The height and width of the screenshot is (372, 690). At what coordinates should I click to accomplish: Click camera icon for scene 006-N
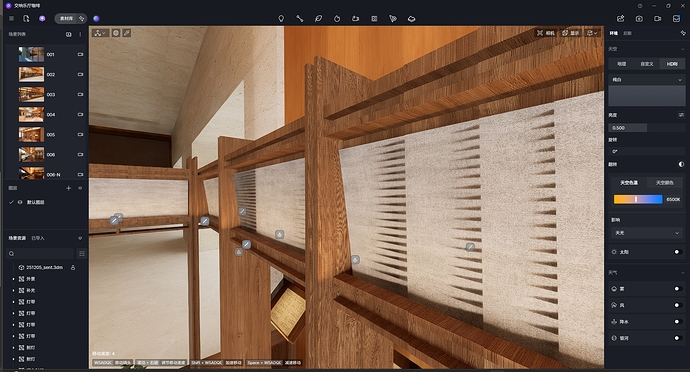click(x=81, y=174)
